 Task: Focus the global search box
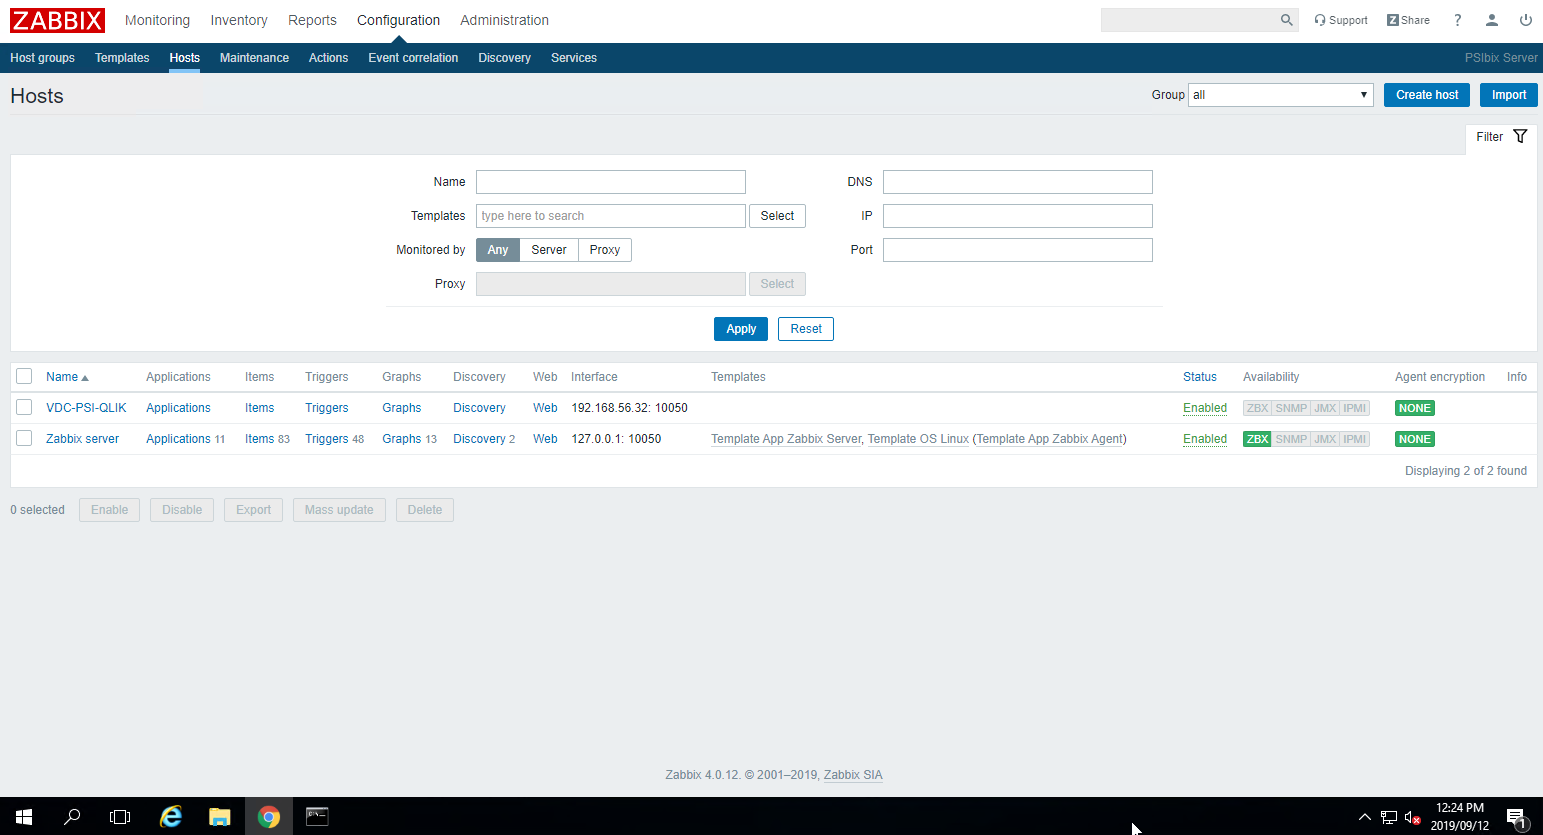1190,20
